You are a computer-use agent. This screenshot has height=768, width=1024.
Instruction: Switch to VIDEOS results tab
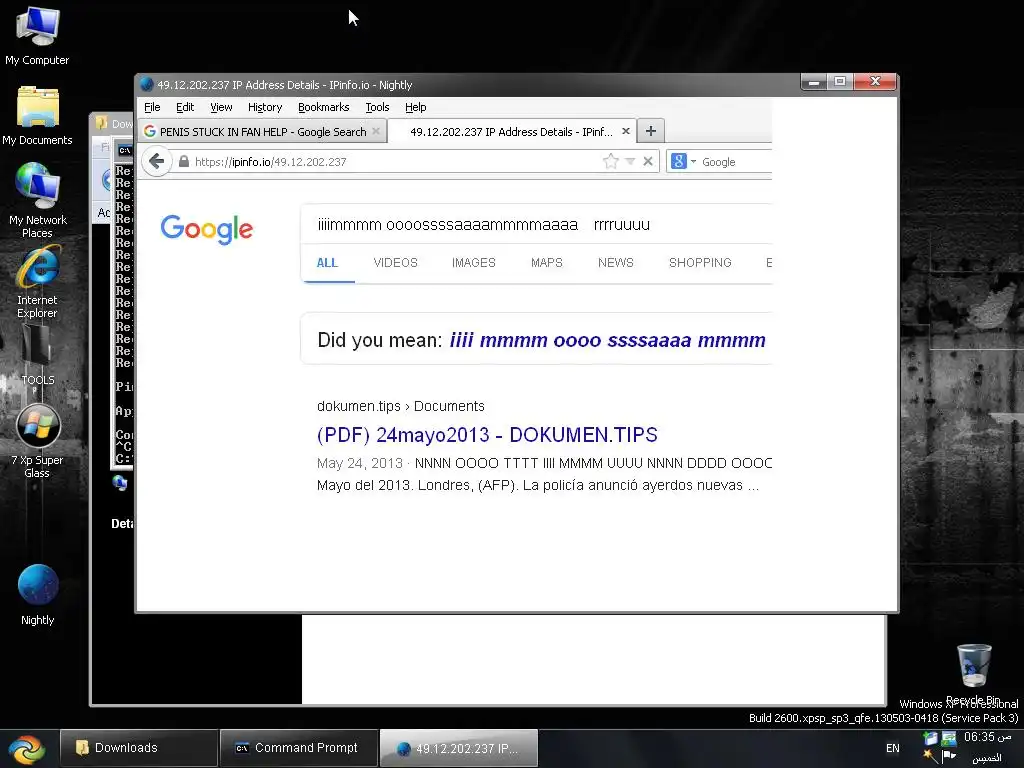pyautogui.click(x=395, y=263)
